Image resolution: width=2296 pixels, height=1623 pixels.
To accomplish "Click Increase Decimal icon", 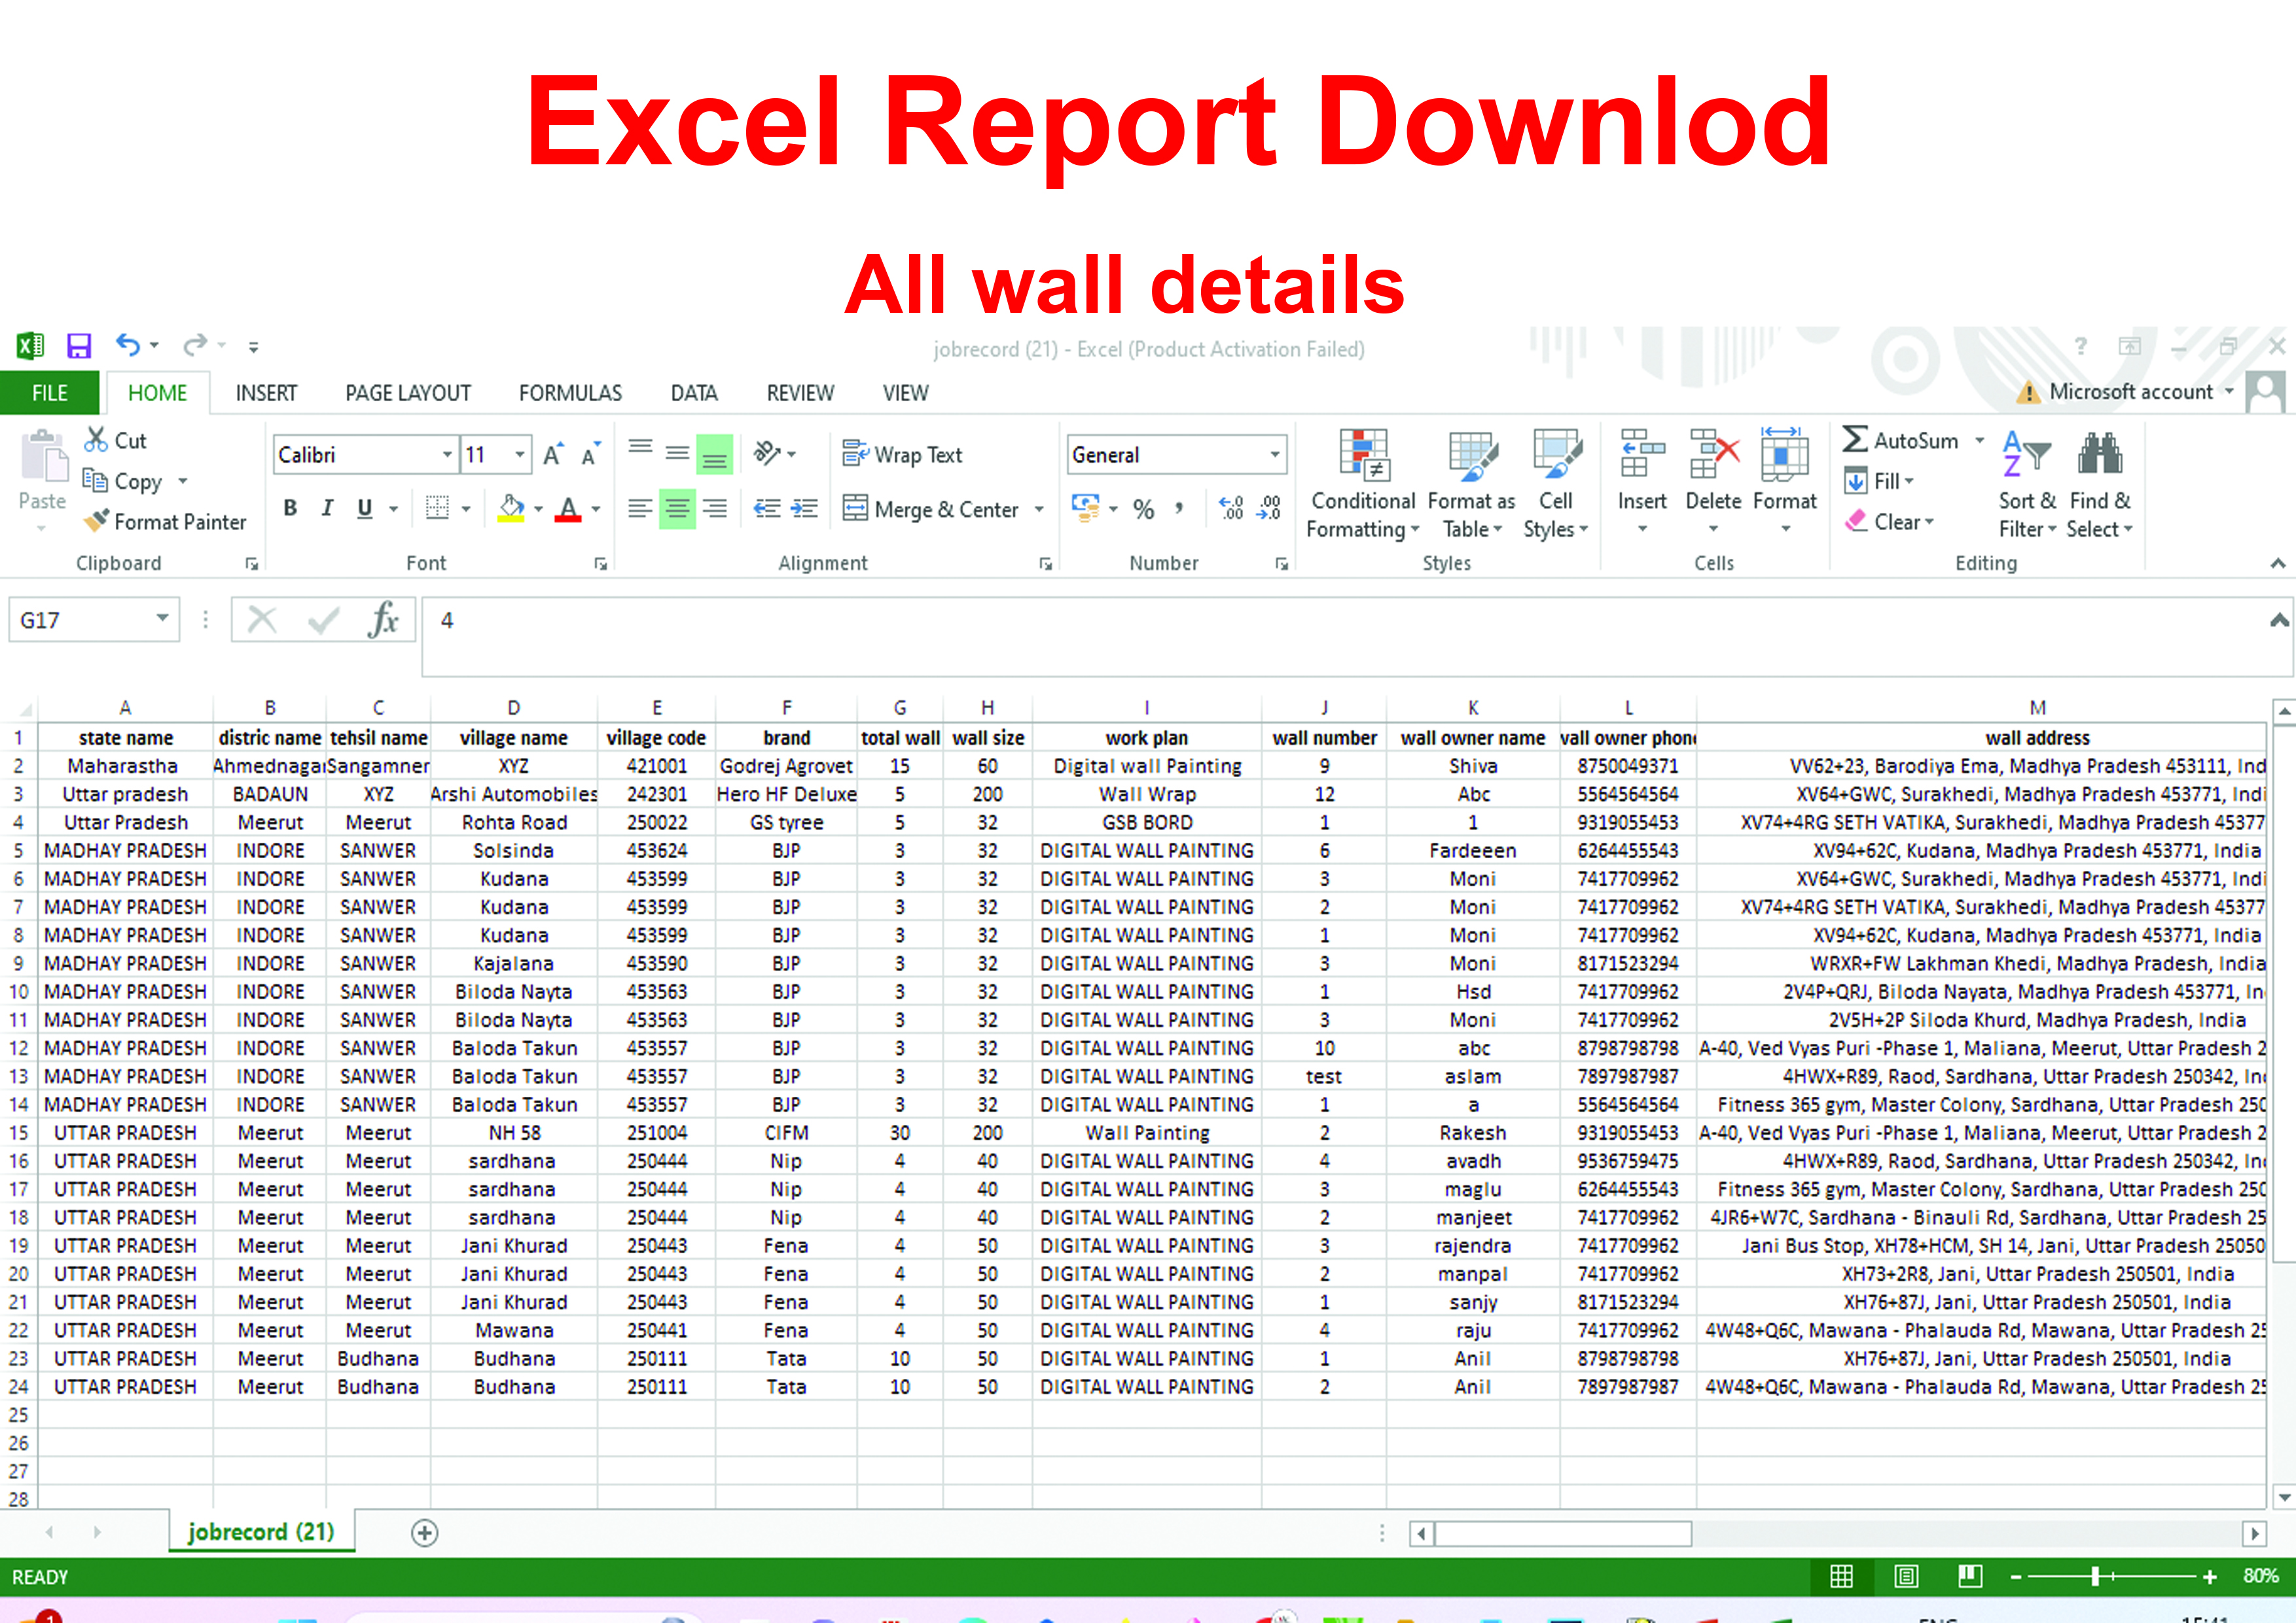I will [1231, 508].
